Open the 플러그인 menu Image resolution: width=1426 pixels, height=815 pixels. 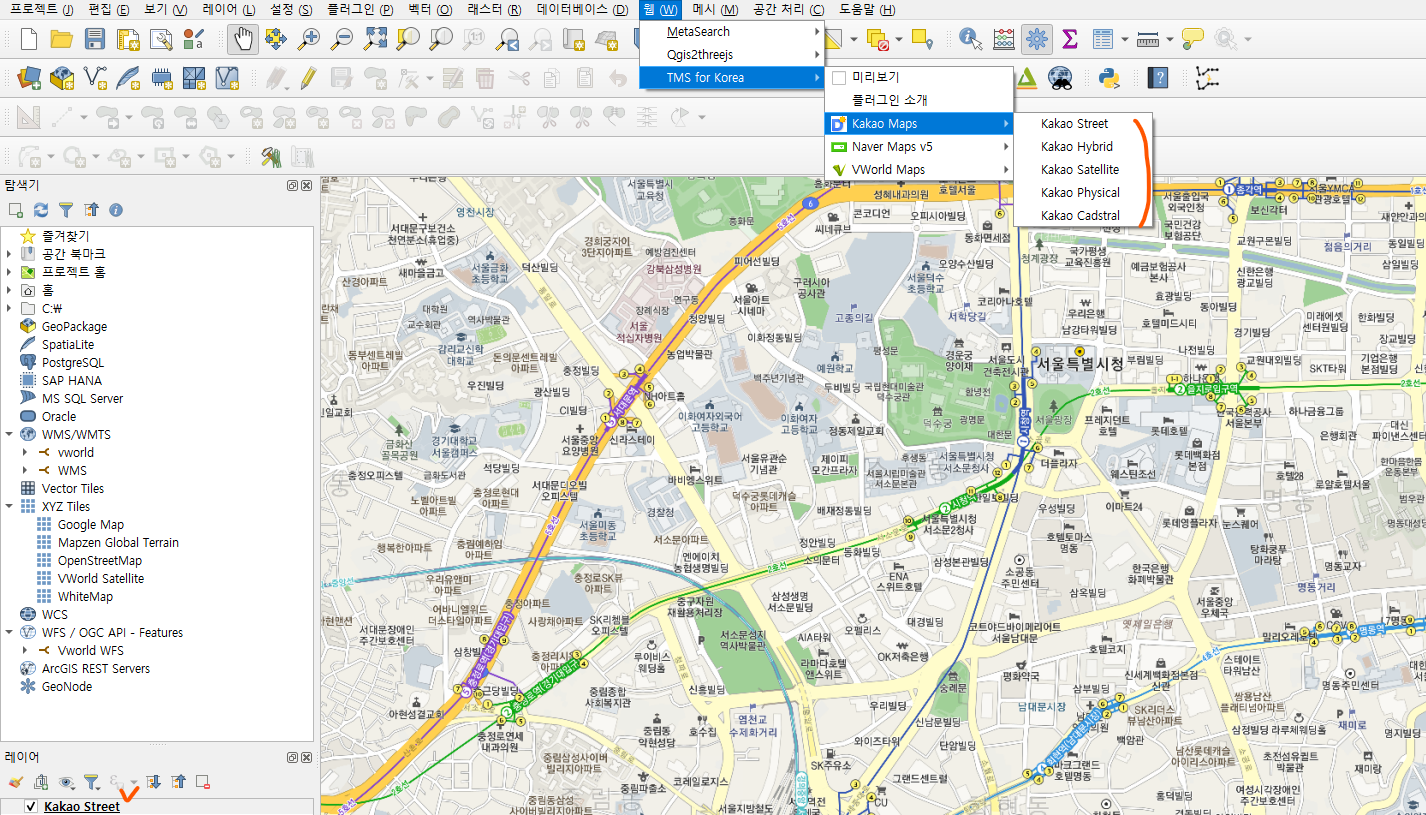[360, 9]
